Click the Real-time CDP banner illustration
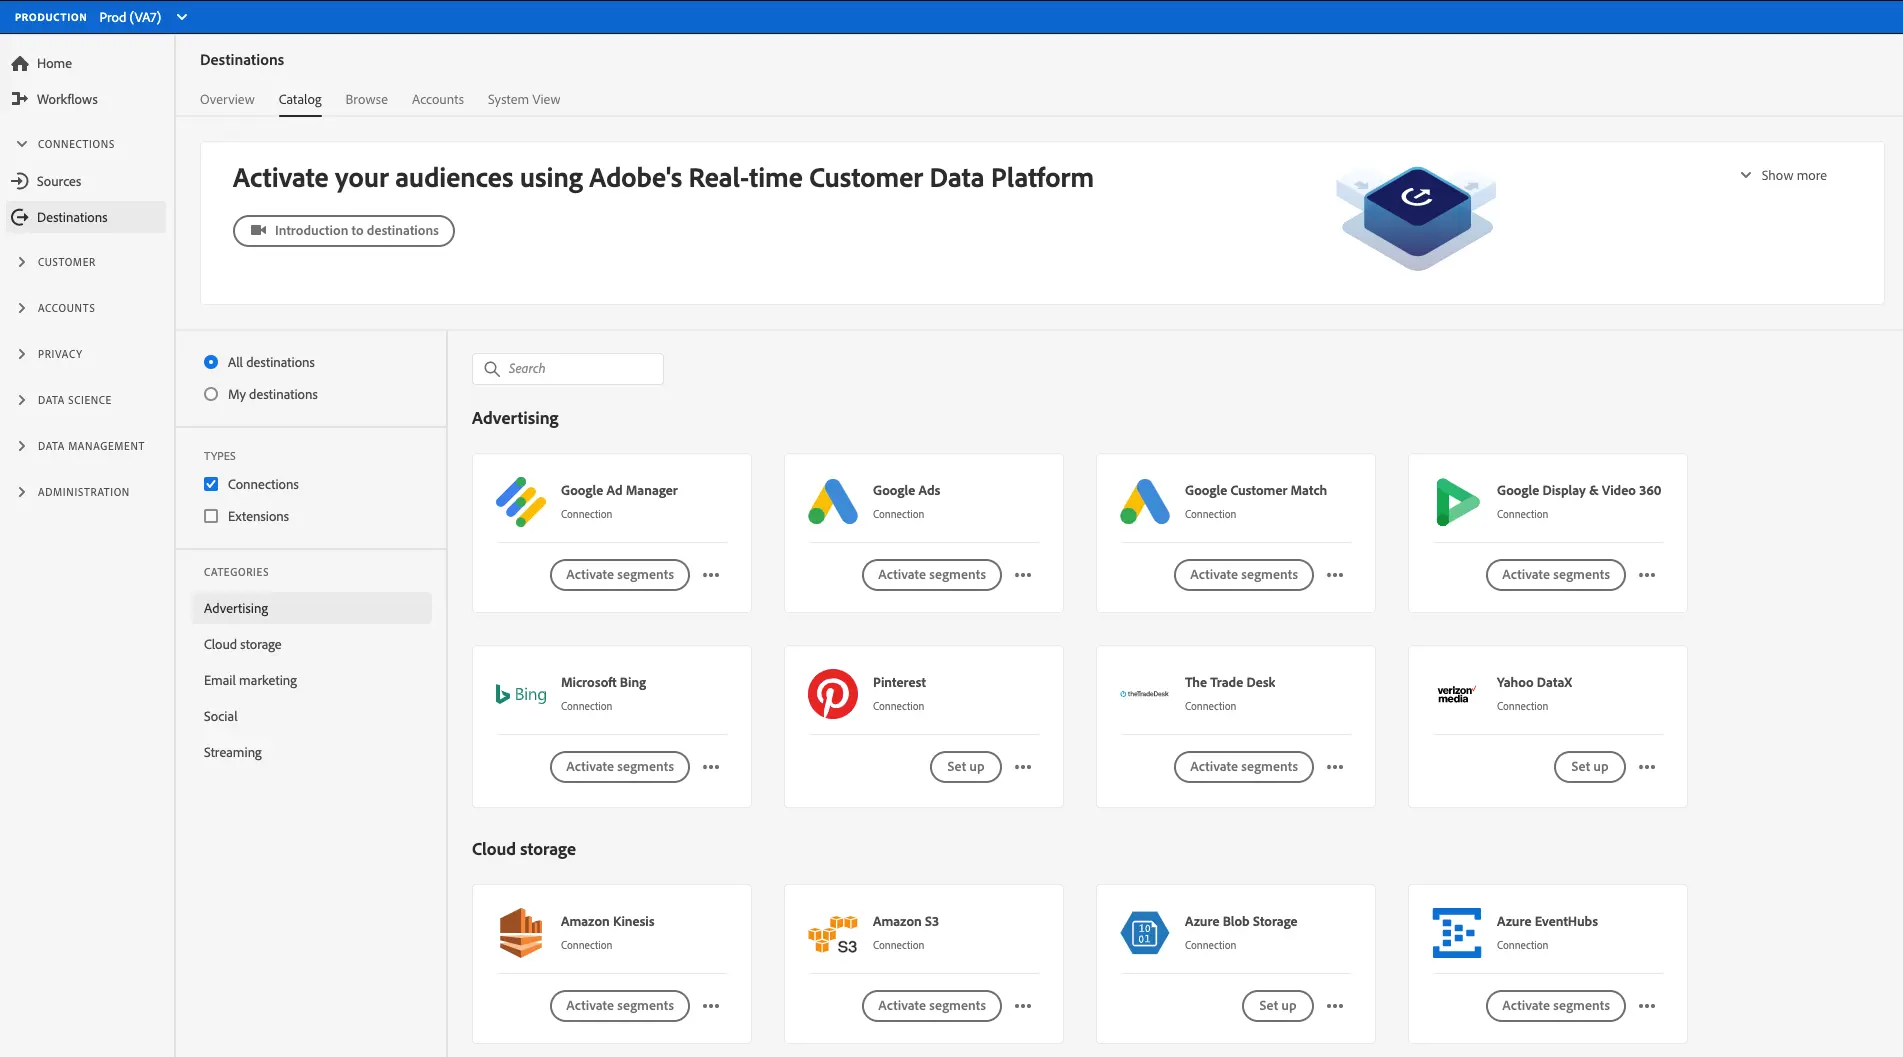Screen dimensions: 1903x1057 click(x=1417, y=217)
